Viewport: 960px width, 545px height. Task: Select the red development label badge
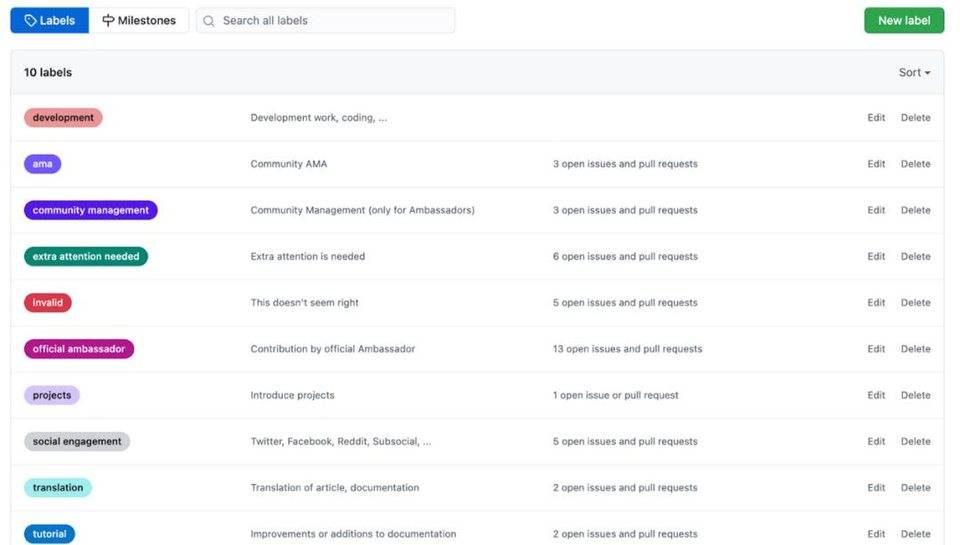(x=63, y=118)
